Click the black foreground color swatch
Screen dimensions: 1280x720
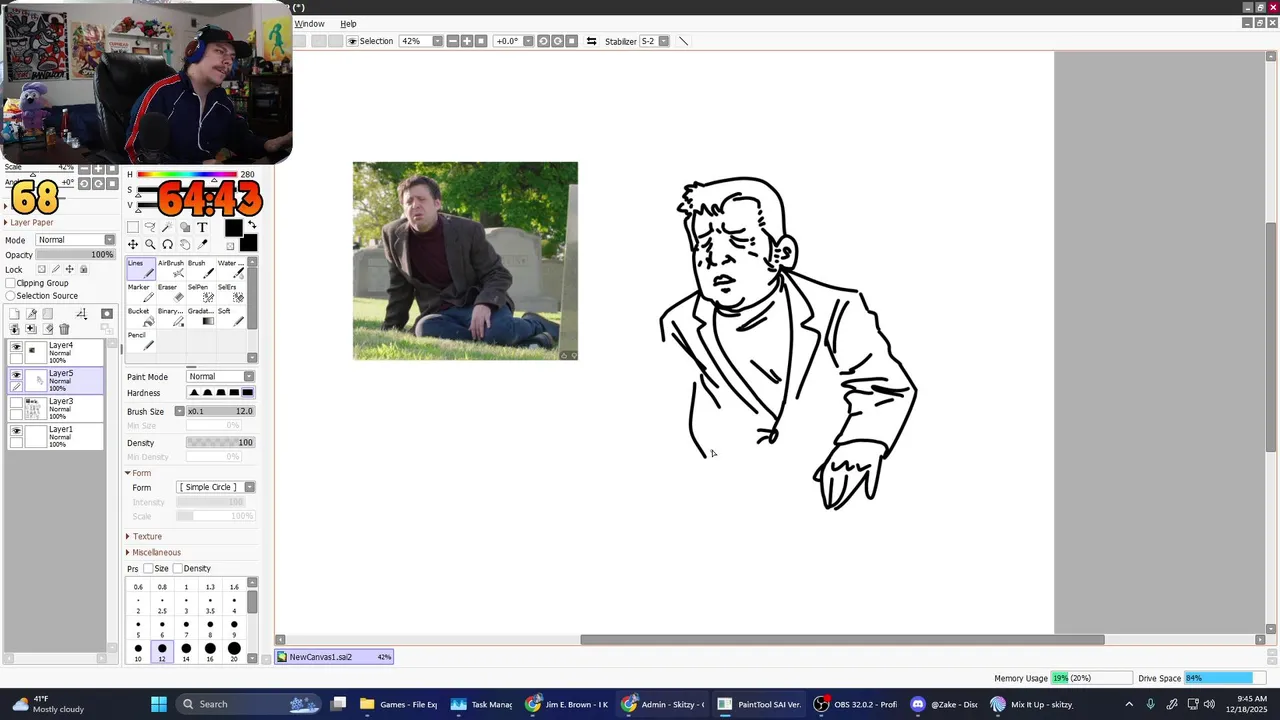point(233,228)
